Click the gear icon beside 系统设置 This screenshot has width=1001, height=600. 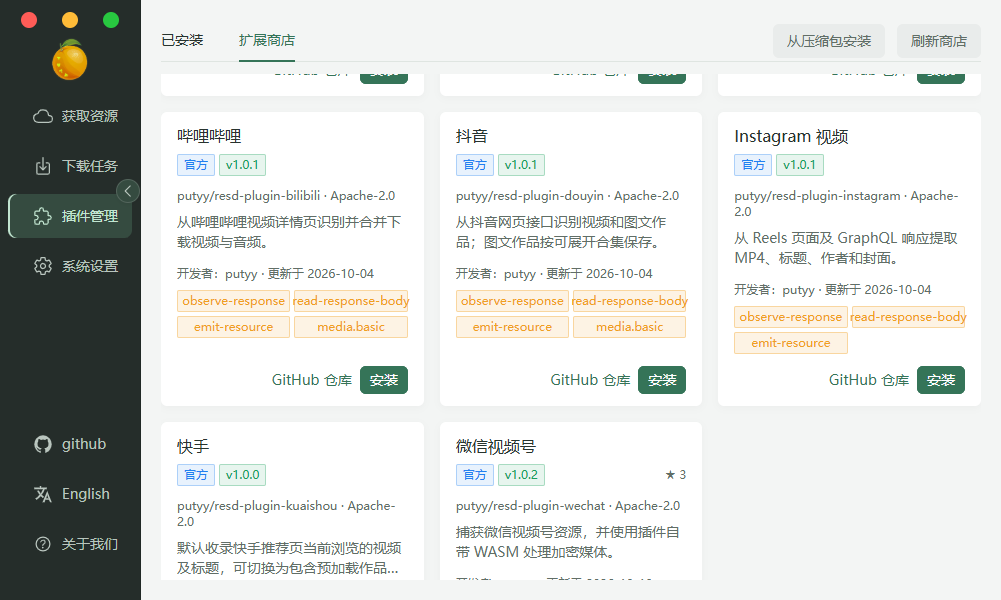[x=43, y=266]
